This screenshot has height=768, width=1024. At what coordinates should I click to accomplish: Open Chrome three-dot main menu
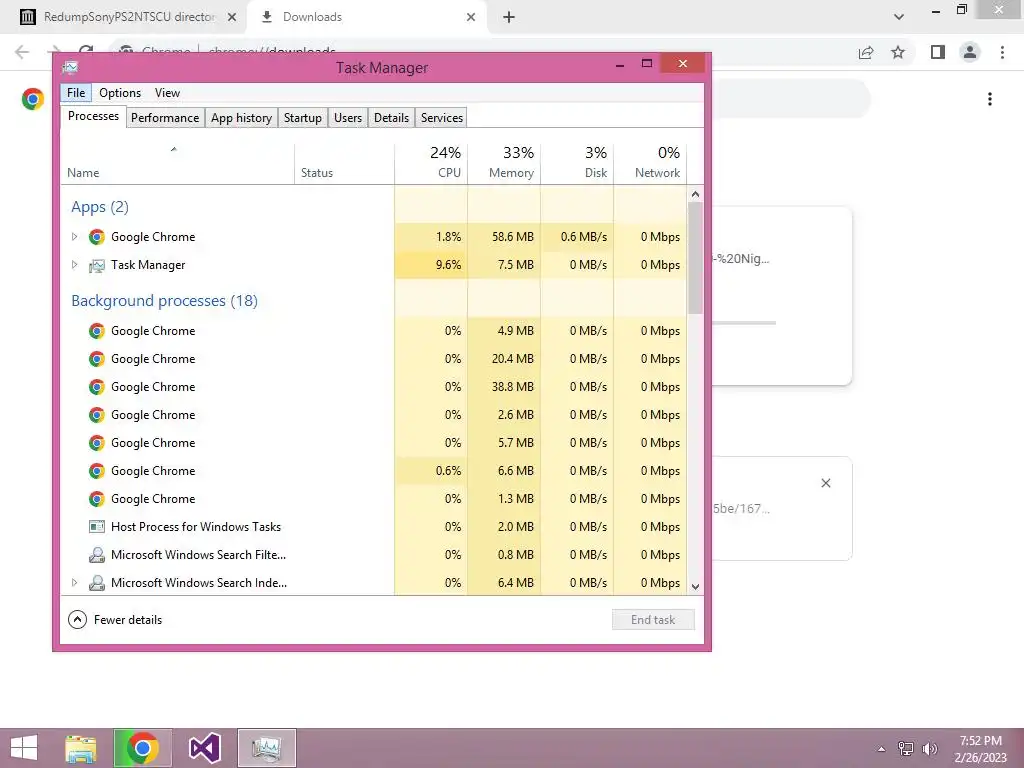(1002, 52)
